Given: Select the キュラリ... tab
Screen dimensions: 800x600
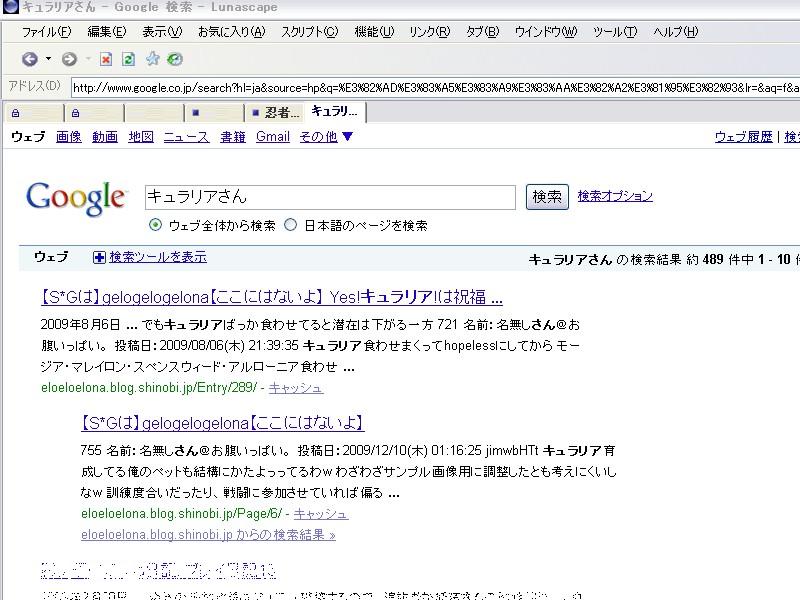Looking at the screenshot, I should pos(335,112).
